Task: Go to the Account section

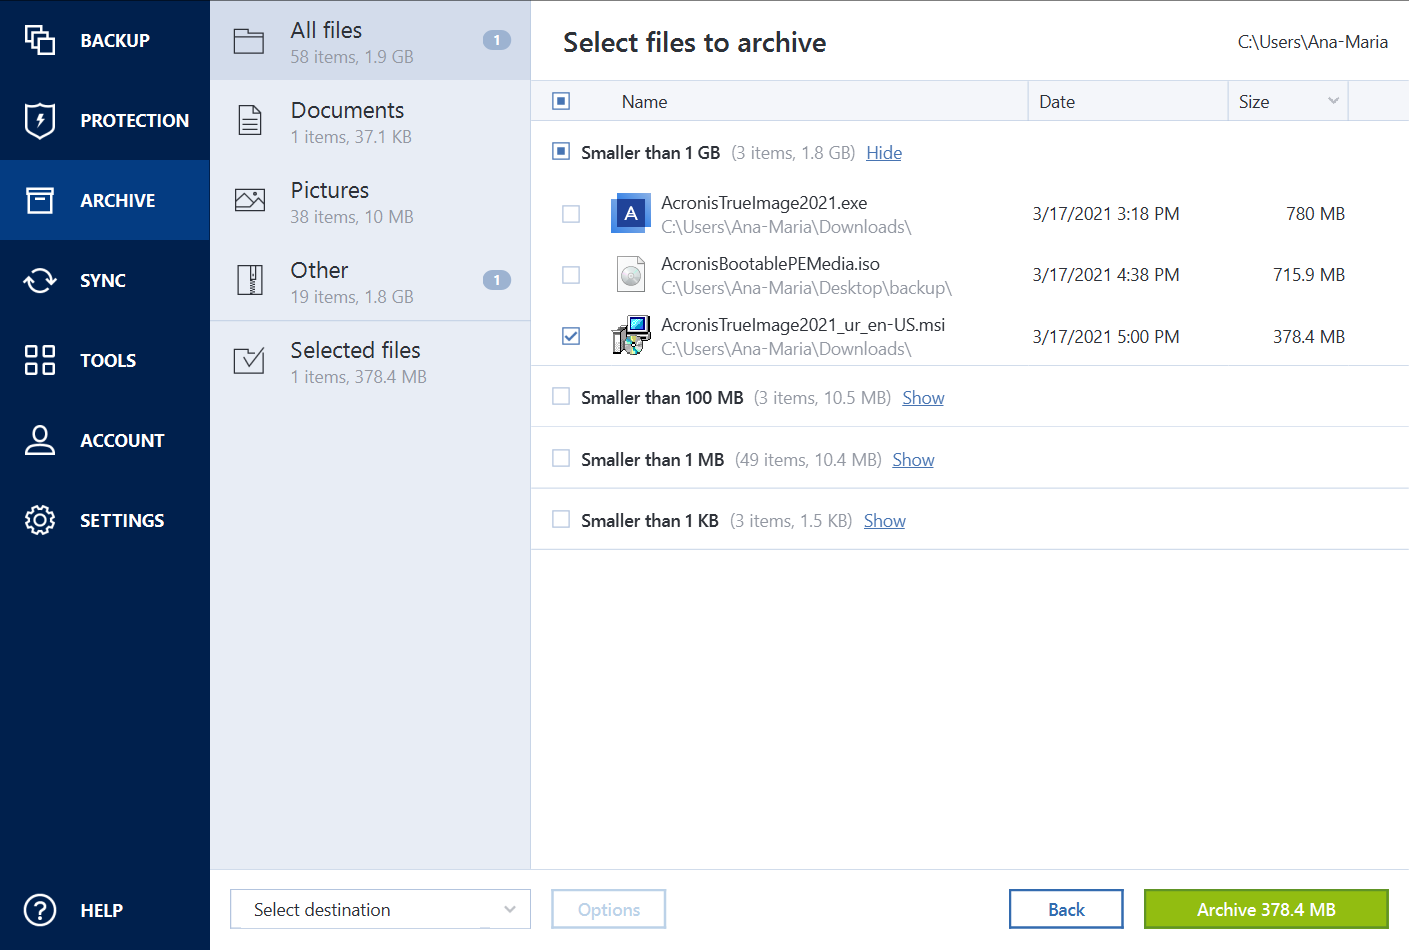Action: [105, 440]
